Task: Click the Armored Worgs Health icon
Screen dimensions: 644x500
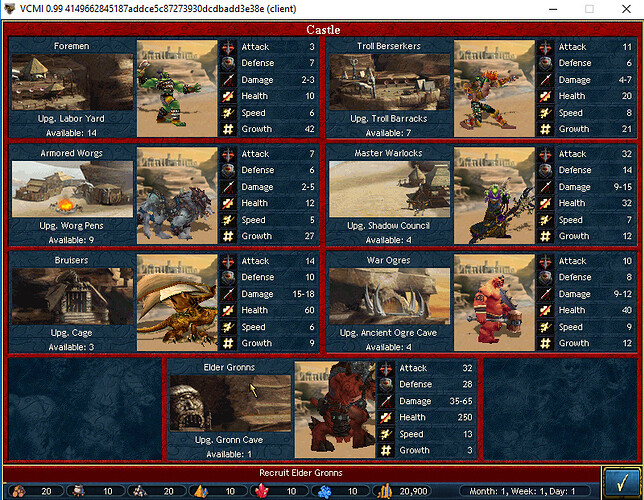Action: pos(228,203)
